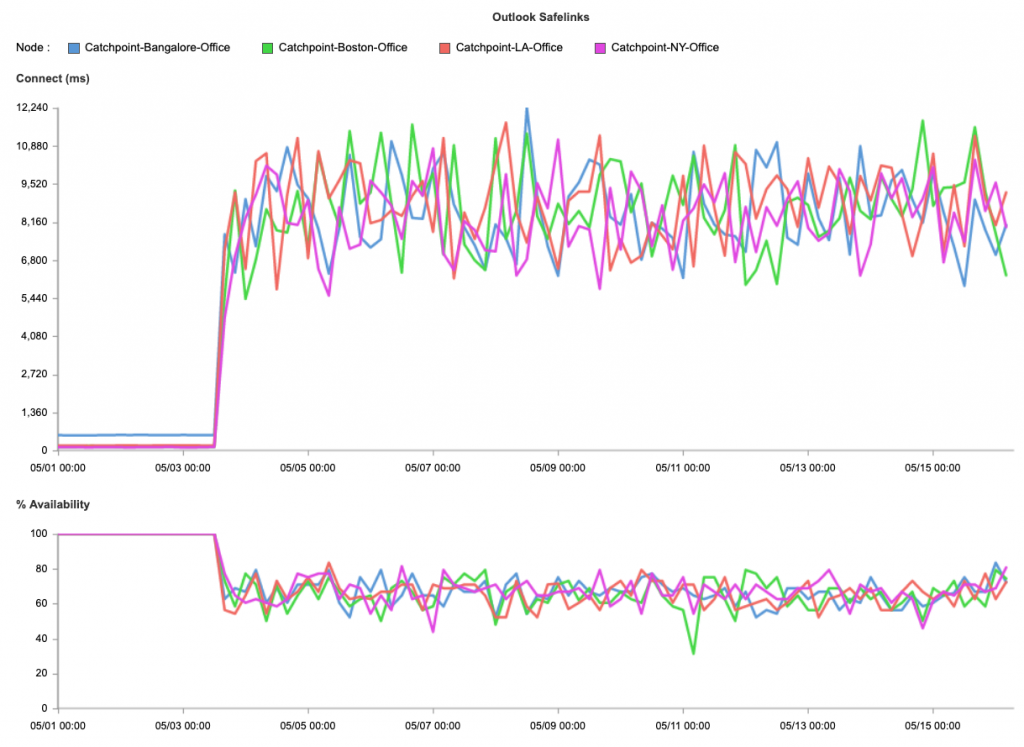Click the 6,800 y-axis label
The height and width of the screenshot is (747, 1024).
tap(35, 260)
